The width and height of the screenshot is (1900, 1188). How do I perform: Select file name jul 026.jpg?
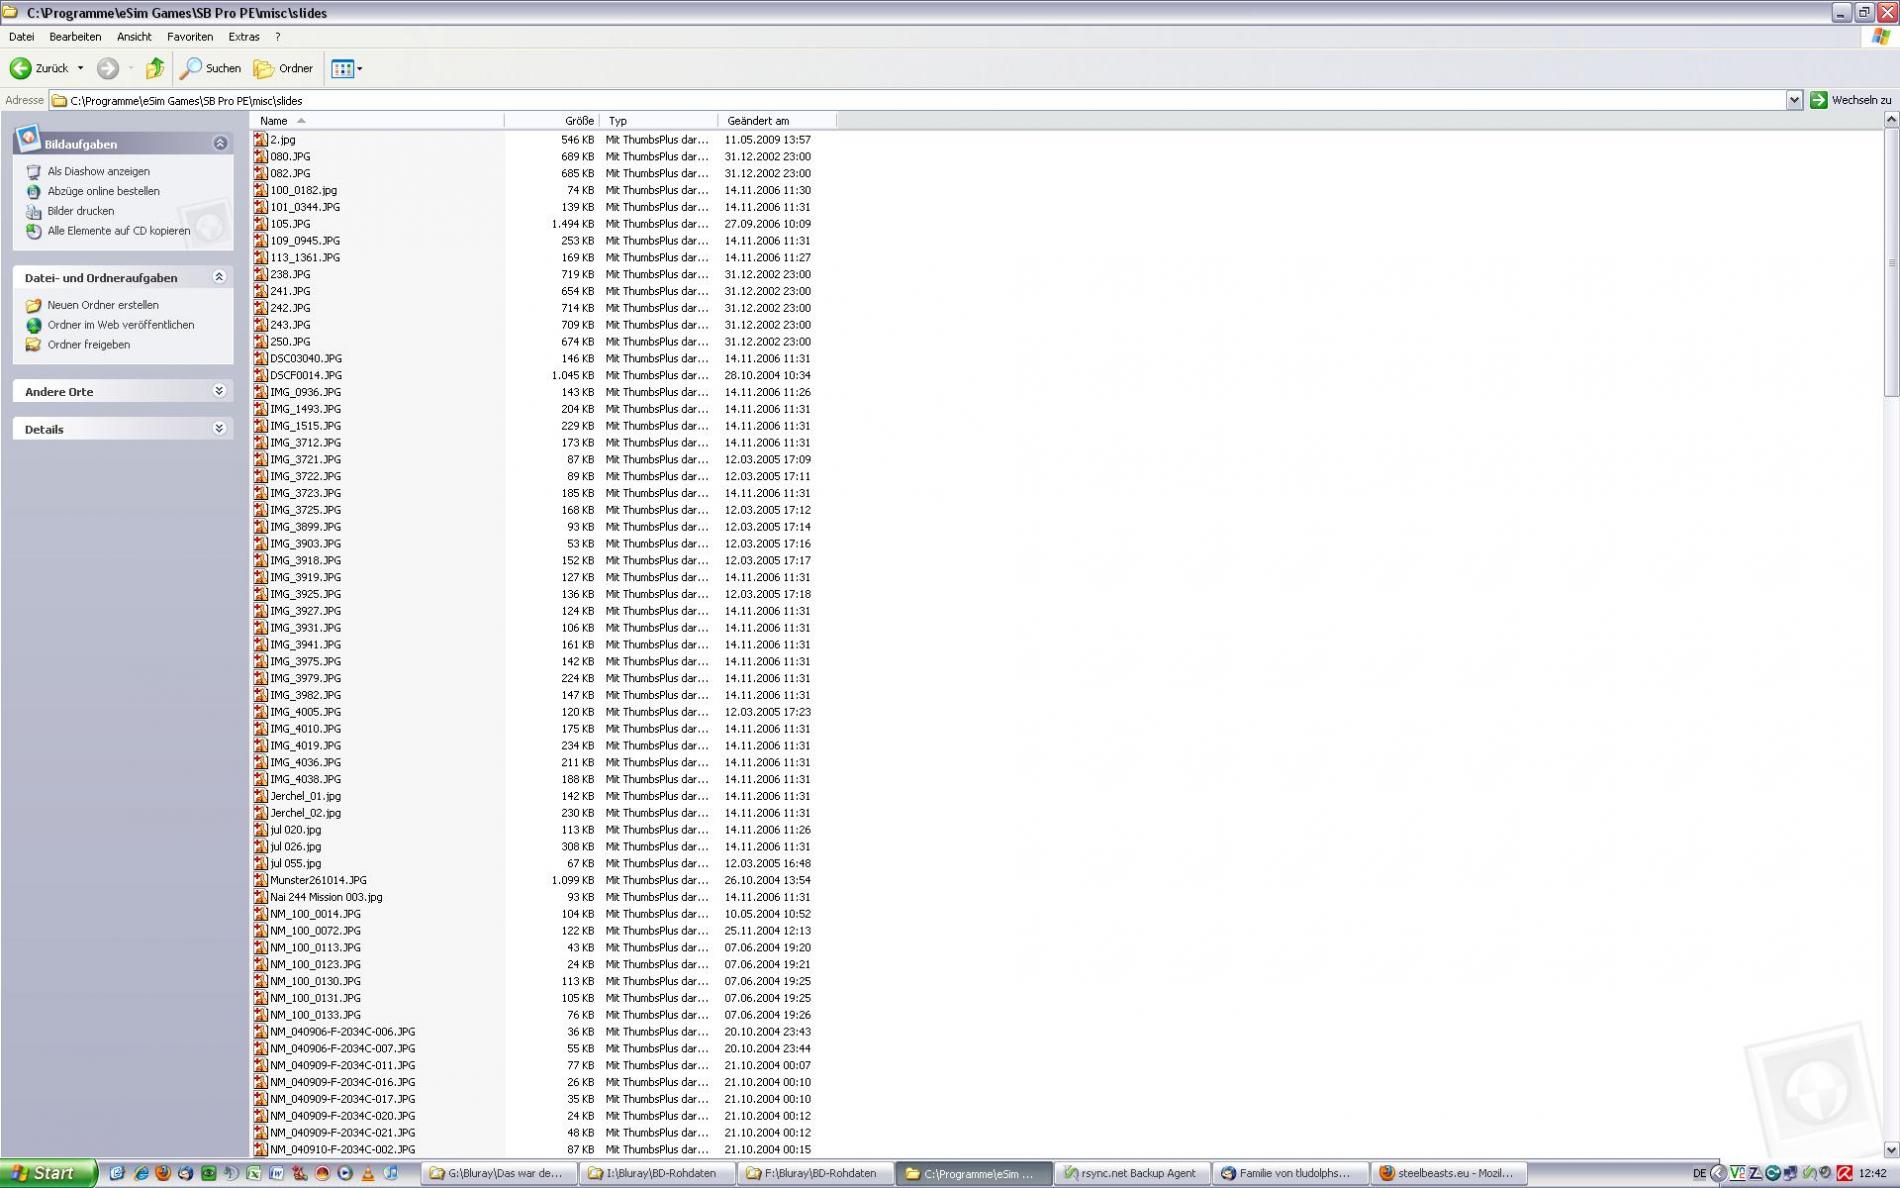coord(296,846)
